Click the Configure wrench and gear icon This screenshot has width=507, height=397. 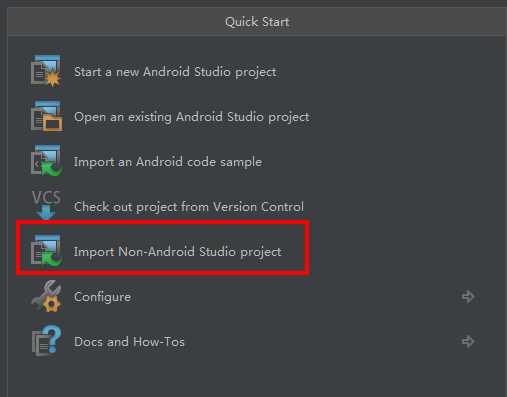click(46, 296)
